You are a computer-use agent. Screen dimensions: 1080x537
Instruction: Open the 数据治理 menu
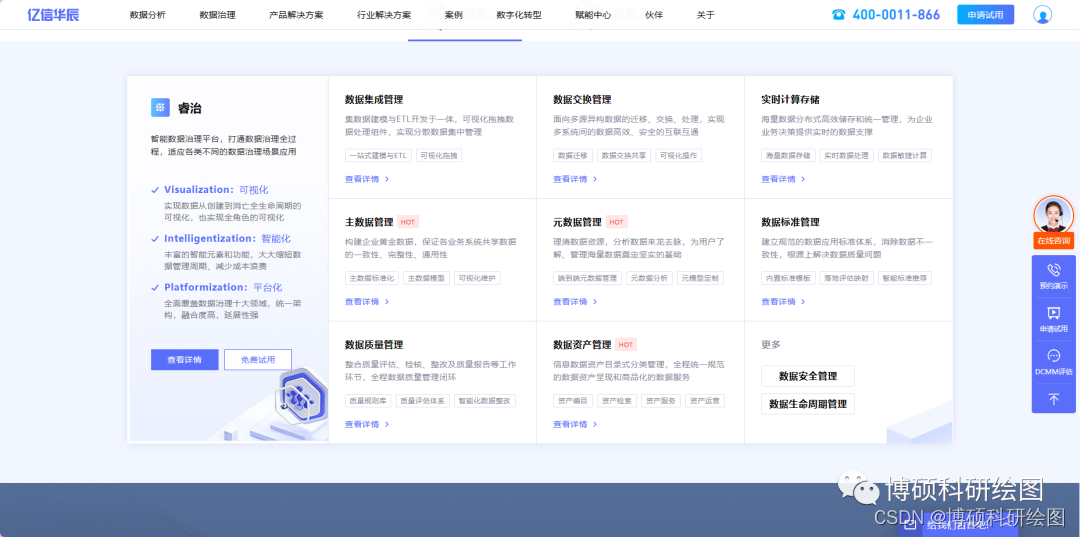(x=217, y=15)
